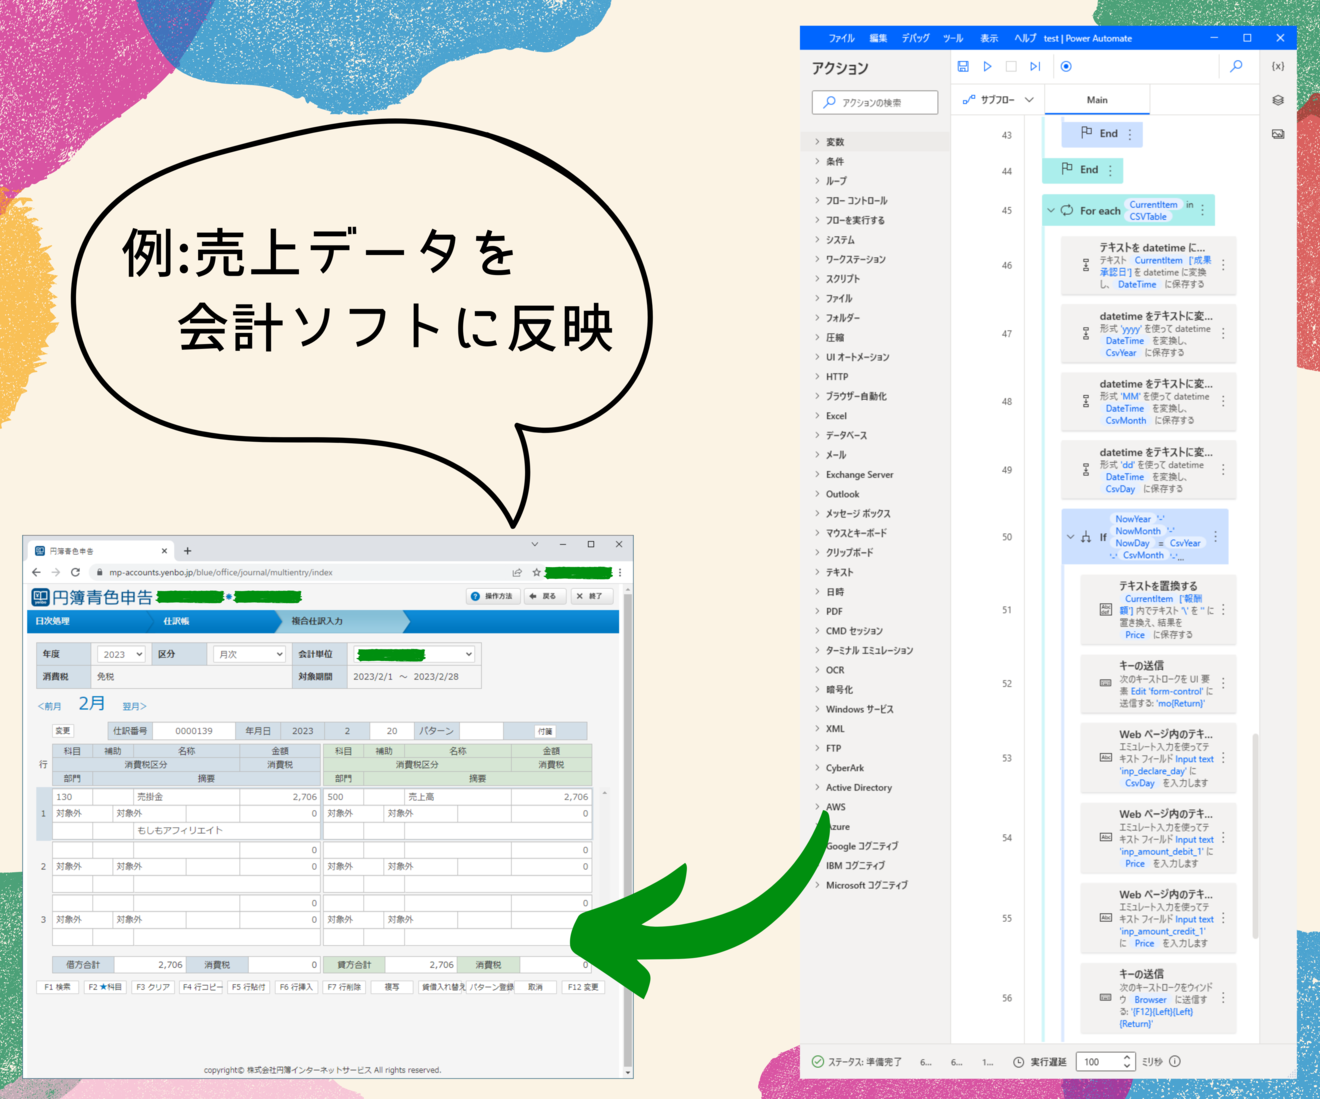Screen dimensions: 1320x1099
Task: Click the 付箋 button
Action: pos(545,731)
